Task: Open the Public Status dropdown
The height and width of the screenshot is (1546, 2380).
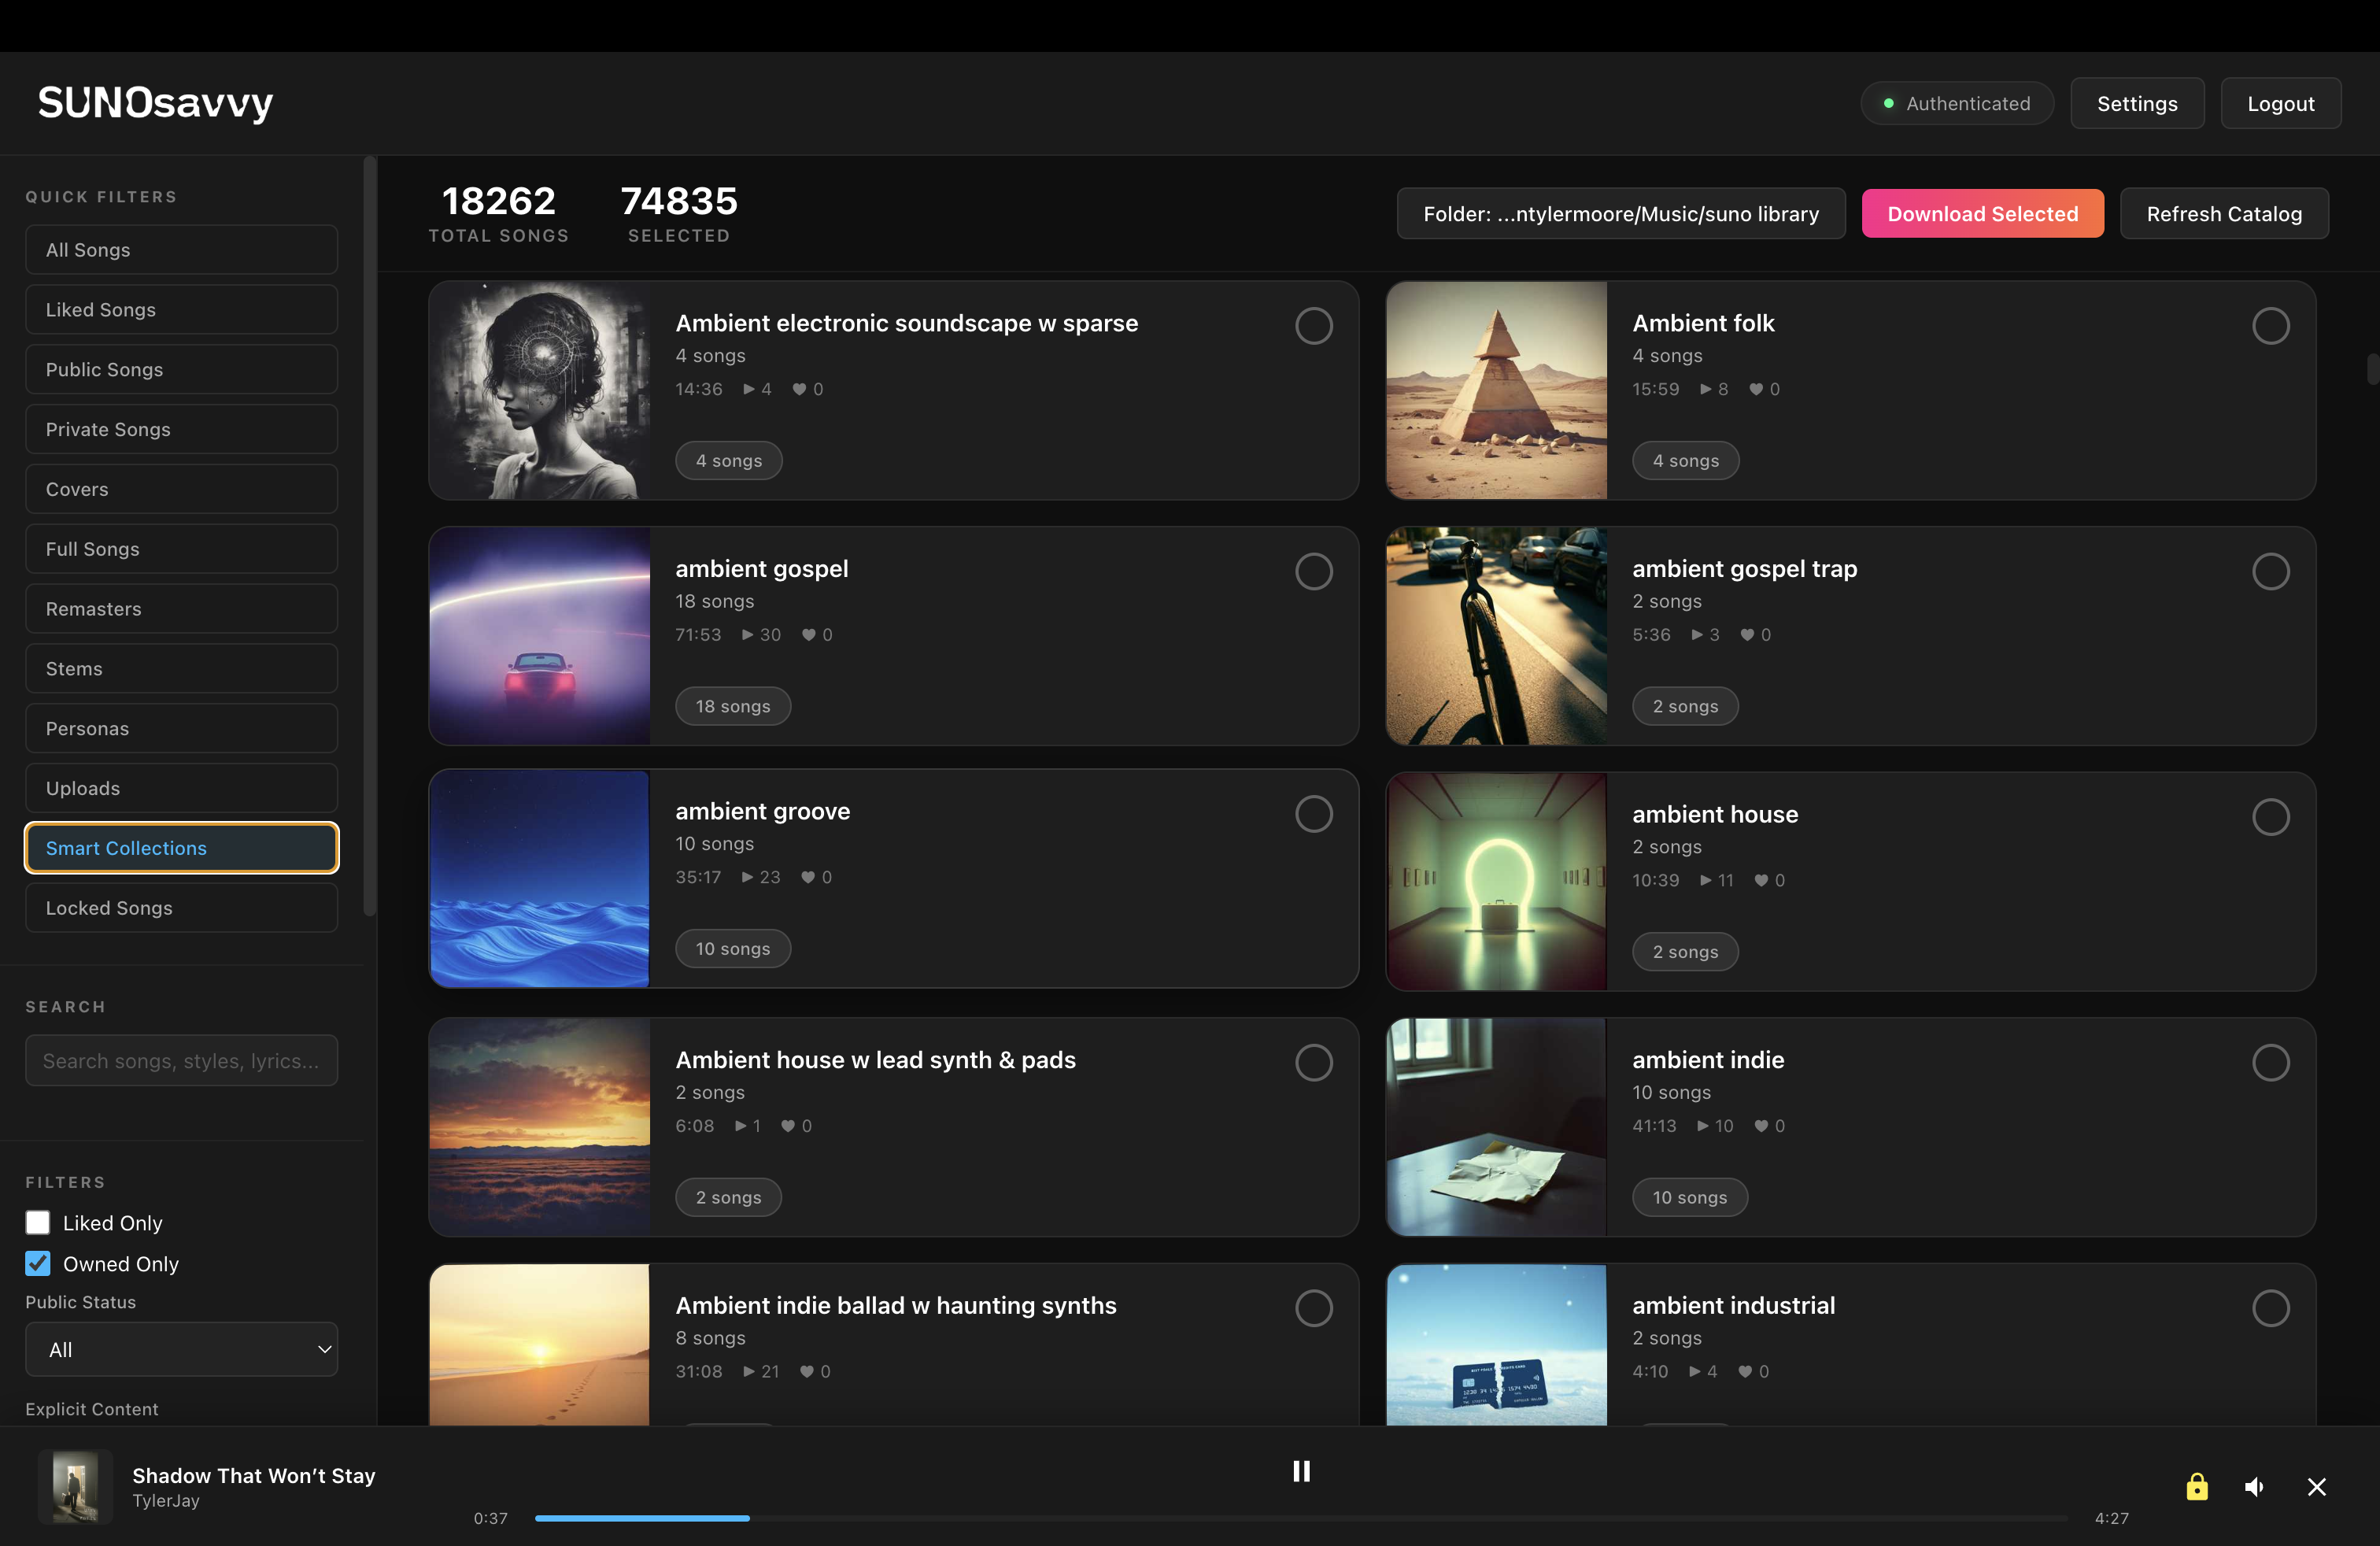Action: tap(181, 1350)
